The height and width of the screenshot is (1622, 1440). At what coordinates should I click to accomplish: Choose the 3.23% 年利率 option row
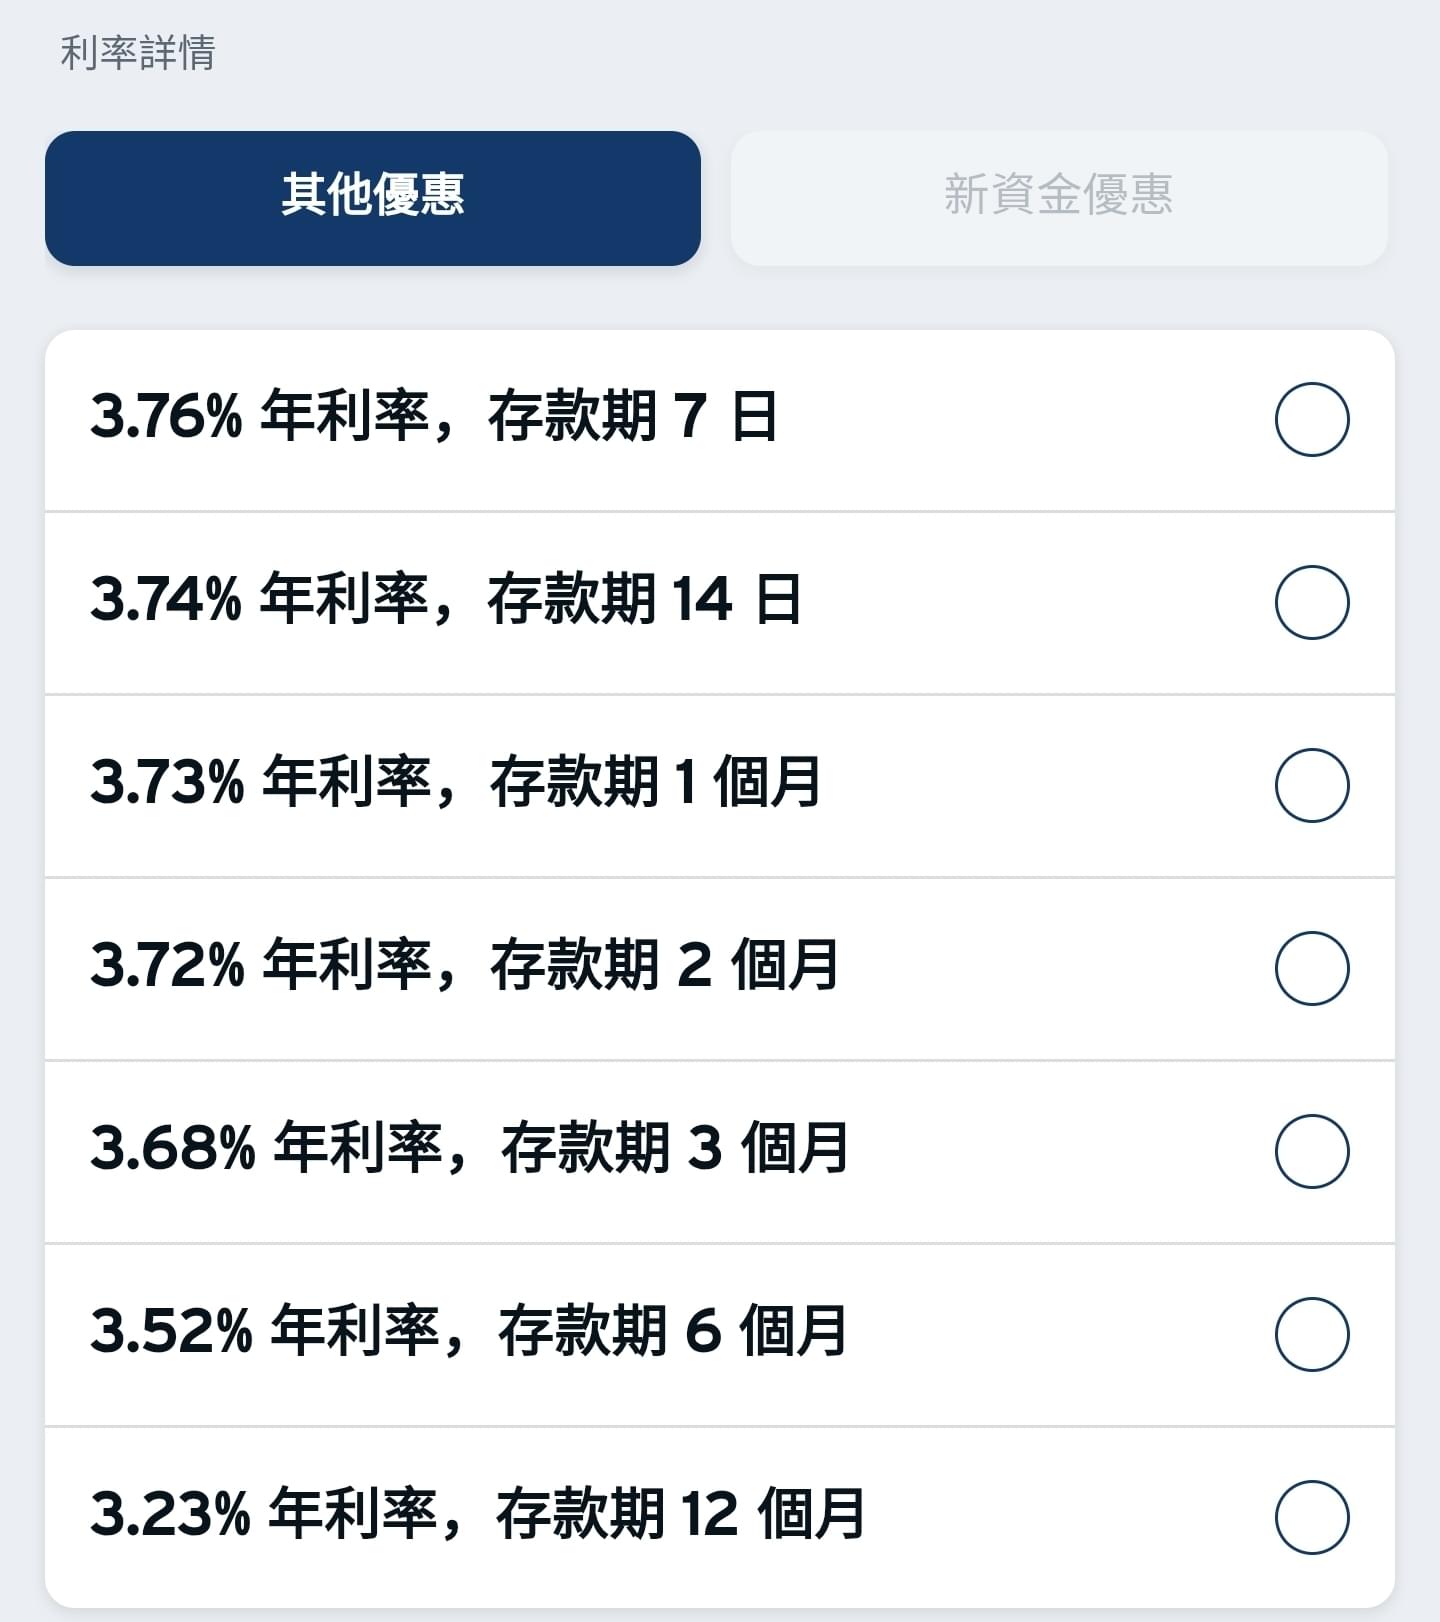(720, 1518)
